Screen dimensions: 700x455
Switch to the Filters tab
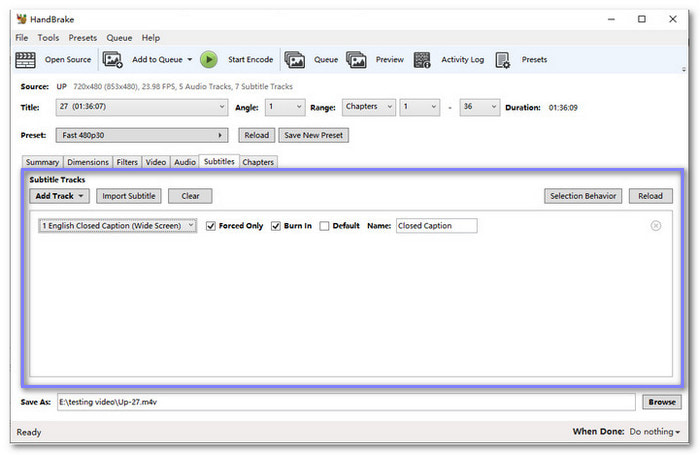coord(127,162)
